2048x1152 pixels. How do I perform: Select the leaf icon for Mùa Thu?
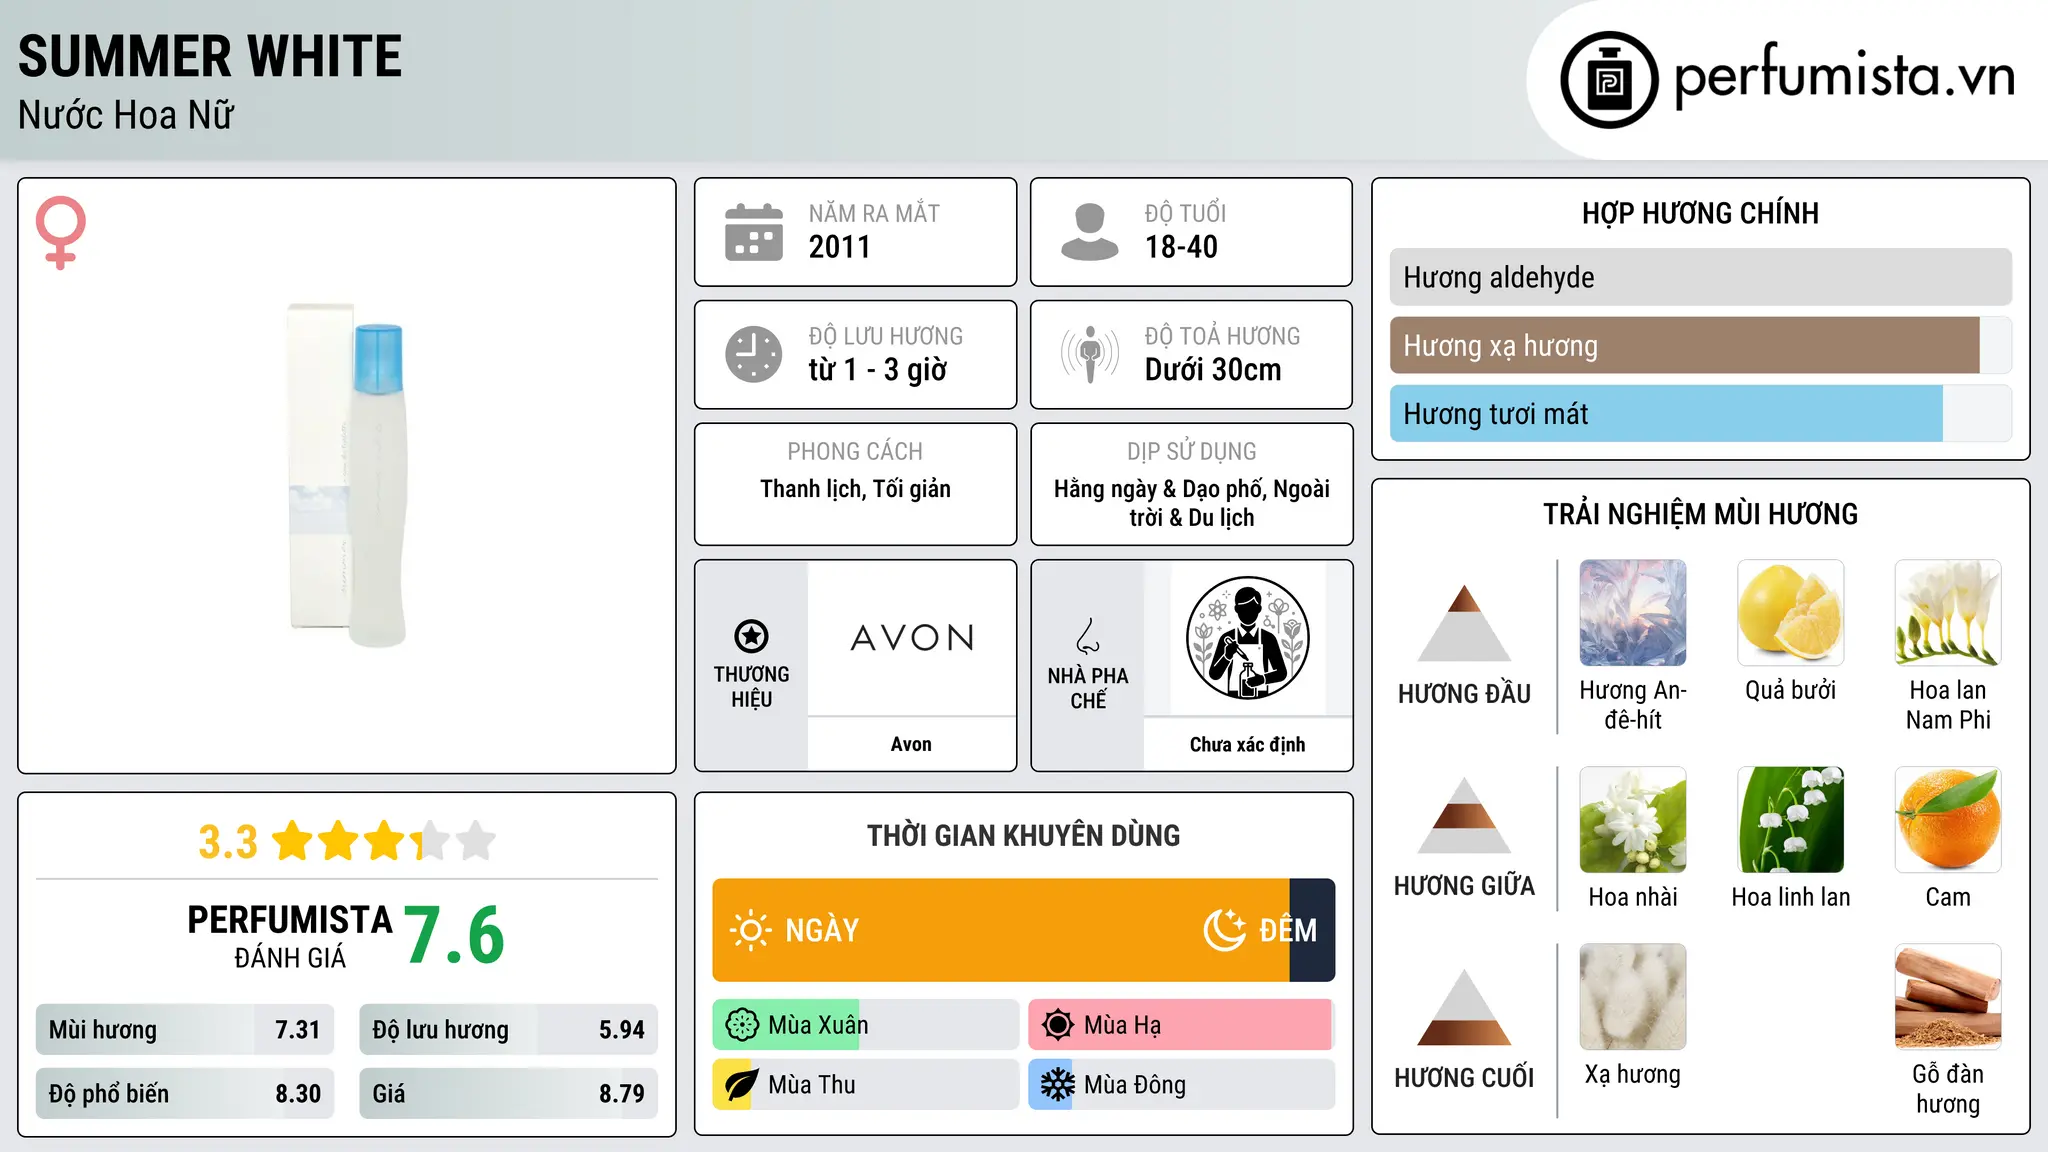coord(741,1085)
